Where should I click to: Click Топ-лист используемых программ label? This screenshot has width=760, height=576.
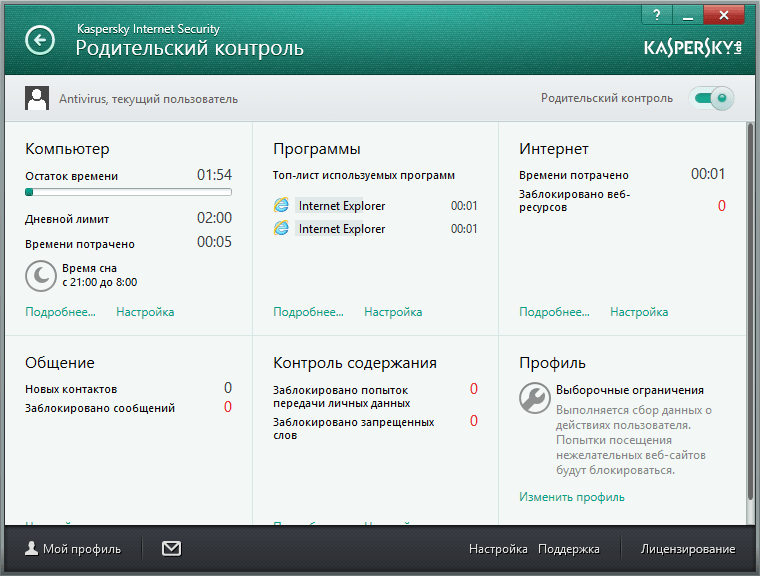point(364,175)
